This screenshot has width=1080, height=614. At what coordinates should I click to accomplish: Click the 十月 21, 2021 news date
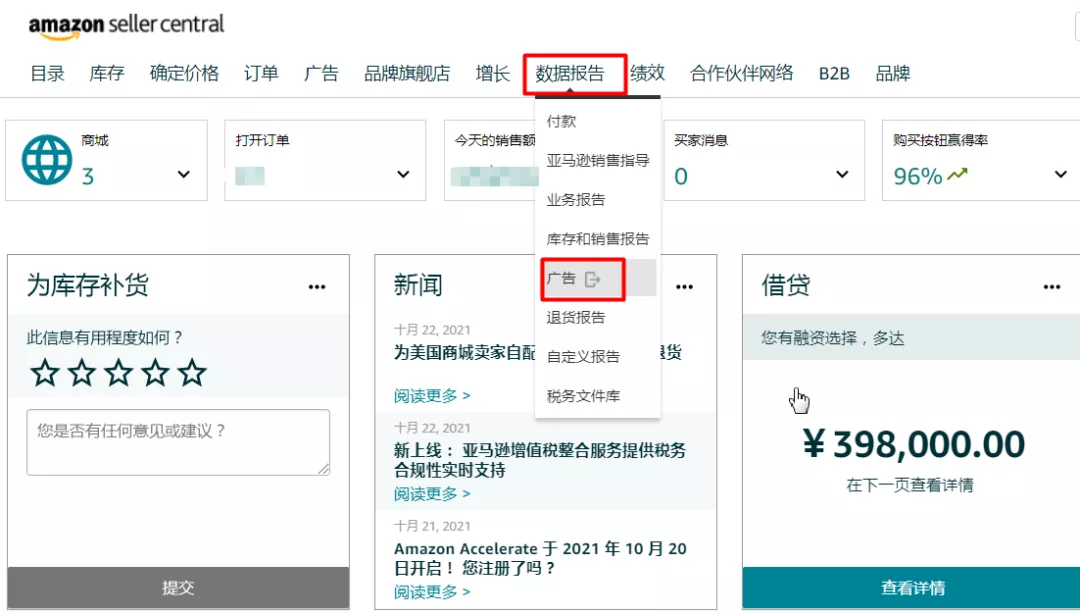pos(432,526)
